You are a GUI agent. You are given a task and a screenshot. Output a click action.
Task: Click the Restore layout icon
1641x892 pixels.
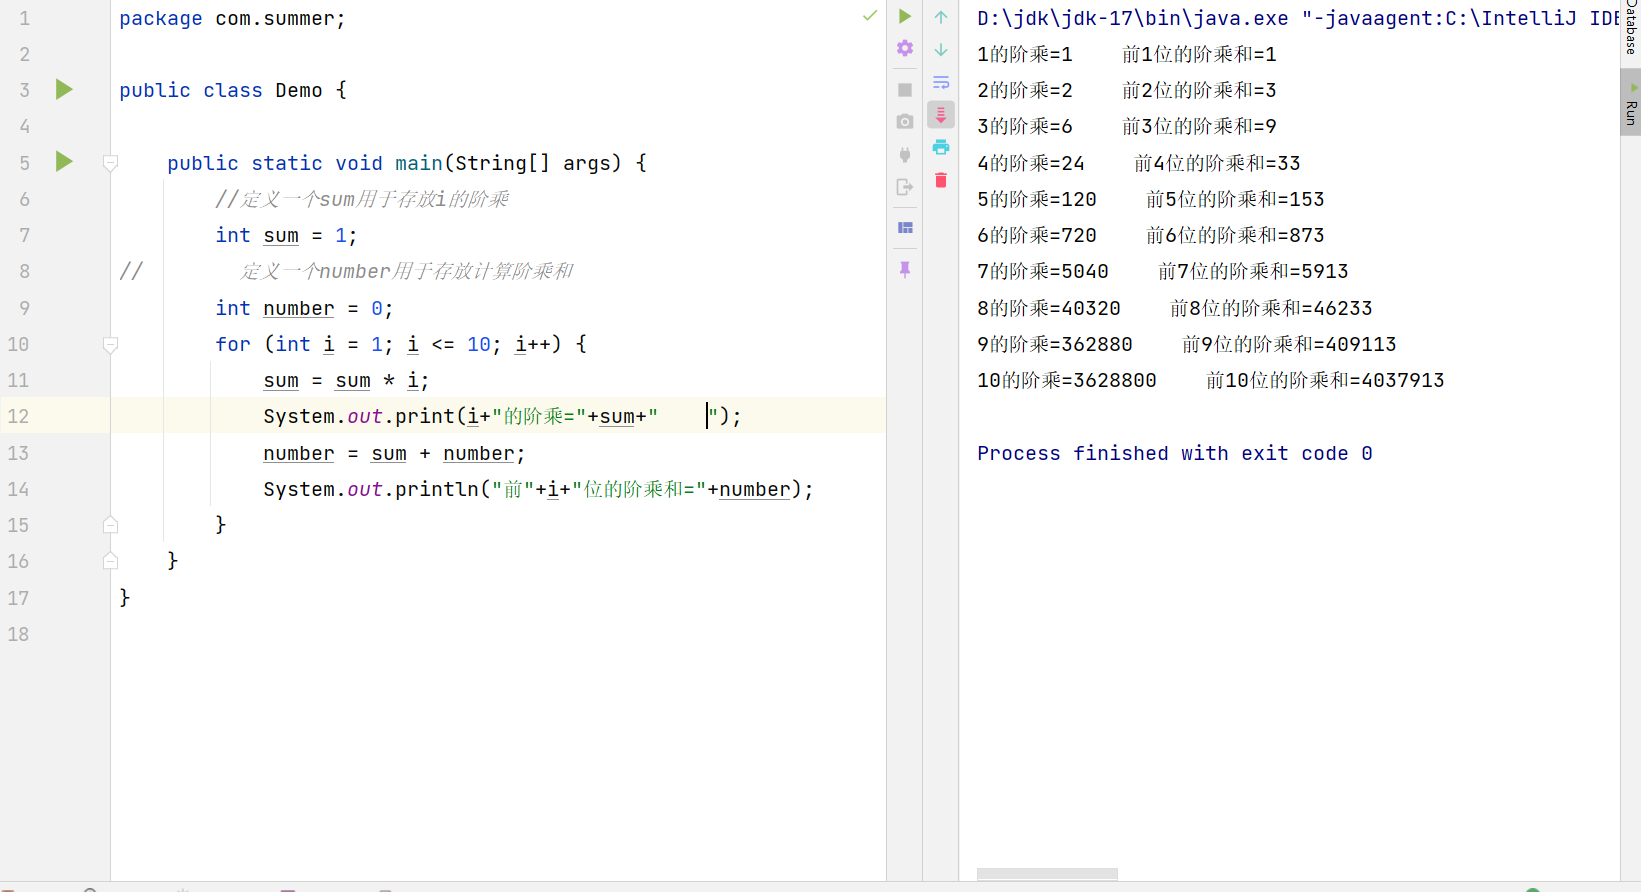[x=905, y=228]
